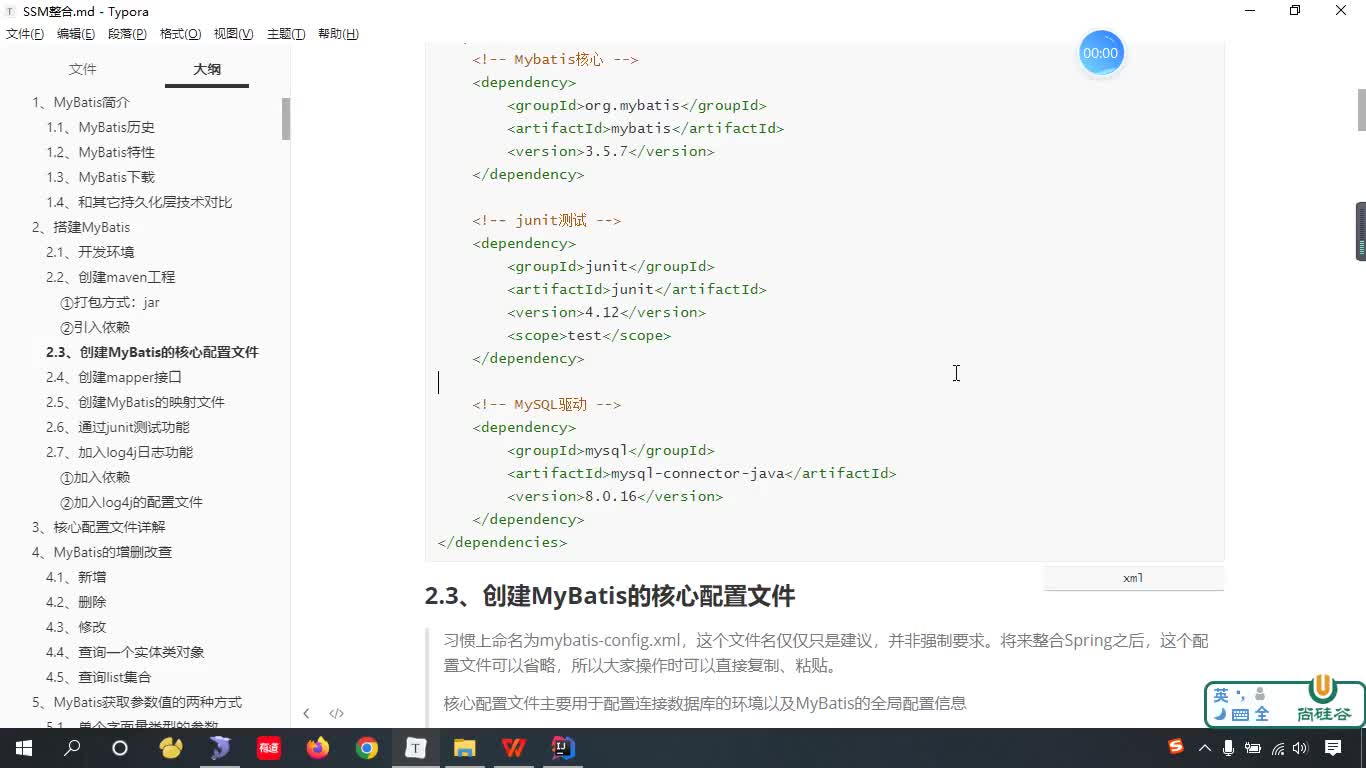
Task: Click the blue 00:00 timer bubble
Action: coord(1100,53)
